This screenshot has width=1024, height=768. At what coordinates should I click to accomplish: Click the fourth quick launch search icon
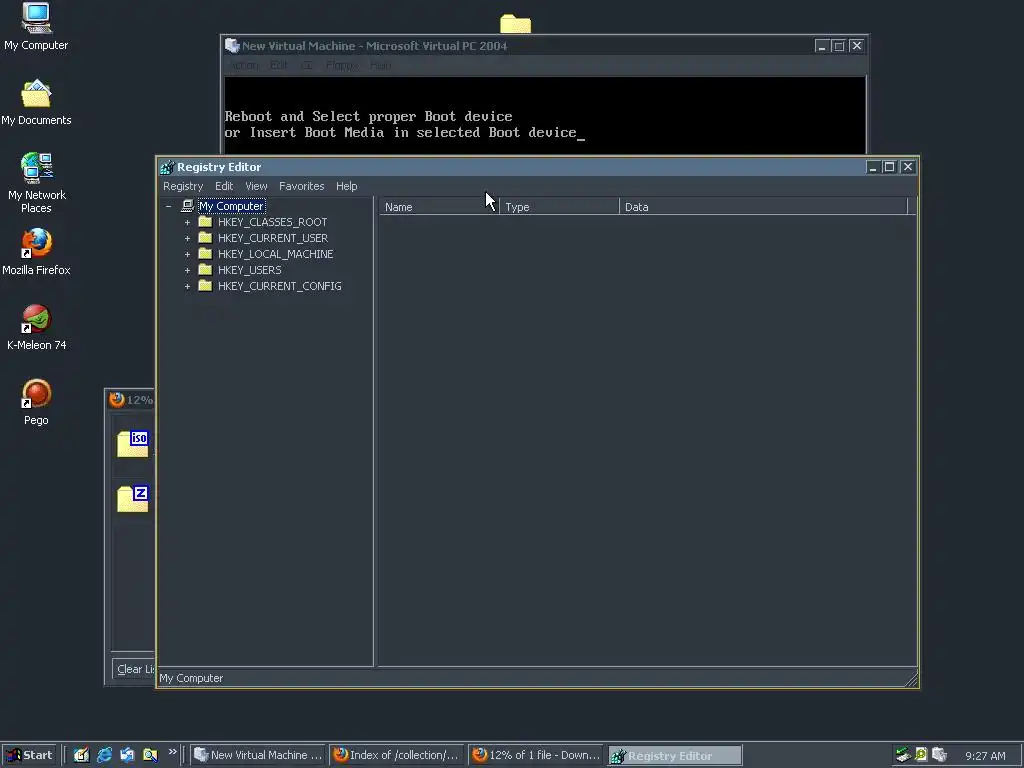click(x=150, y=755)
